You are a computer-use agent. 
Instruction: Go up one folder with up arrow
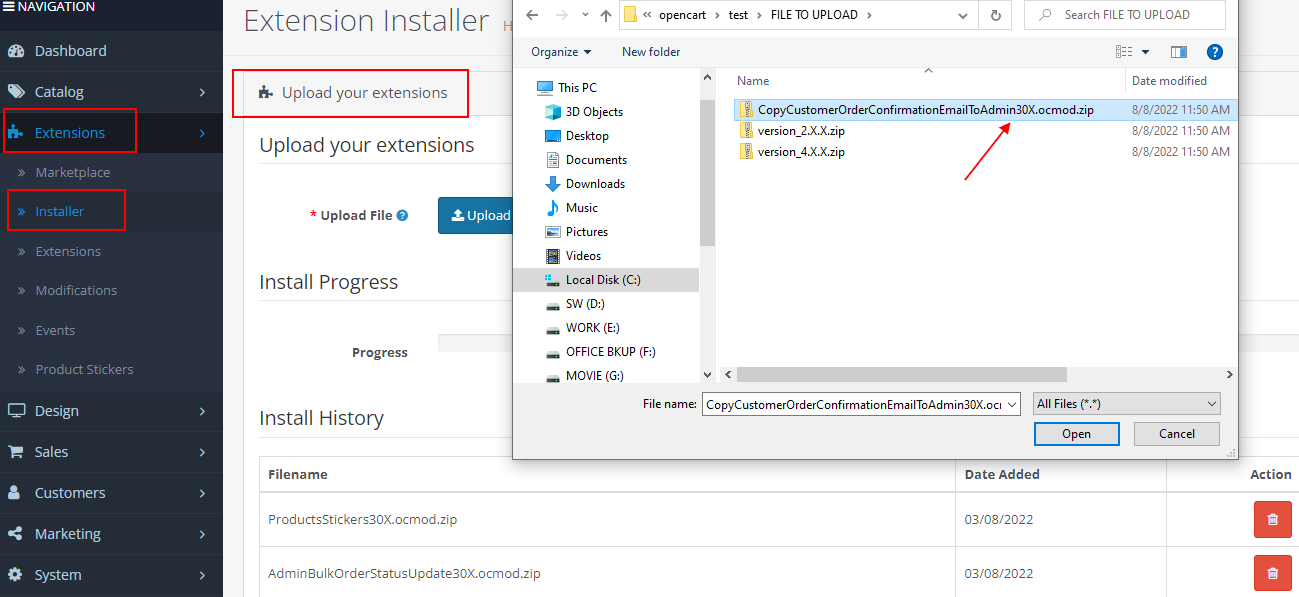606,15
